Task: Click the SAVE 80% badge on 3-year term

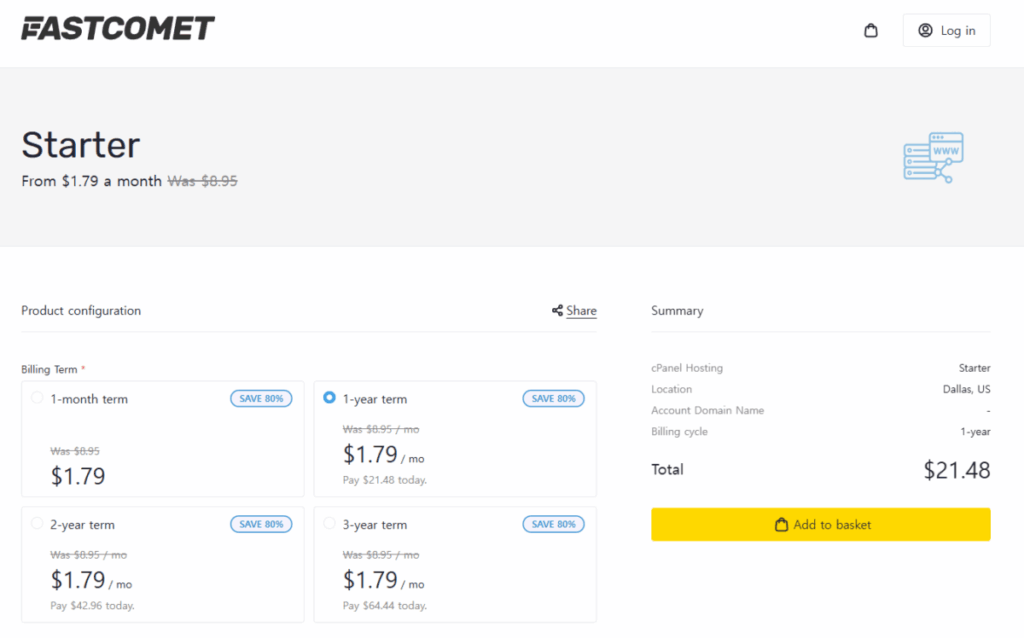Action: click(x=553, y=523)
